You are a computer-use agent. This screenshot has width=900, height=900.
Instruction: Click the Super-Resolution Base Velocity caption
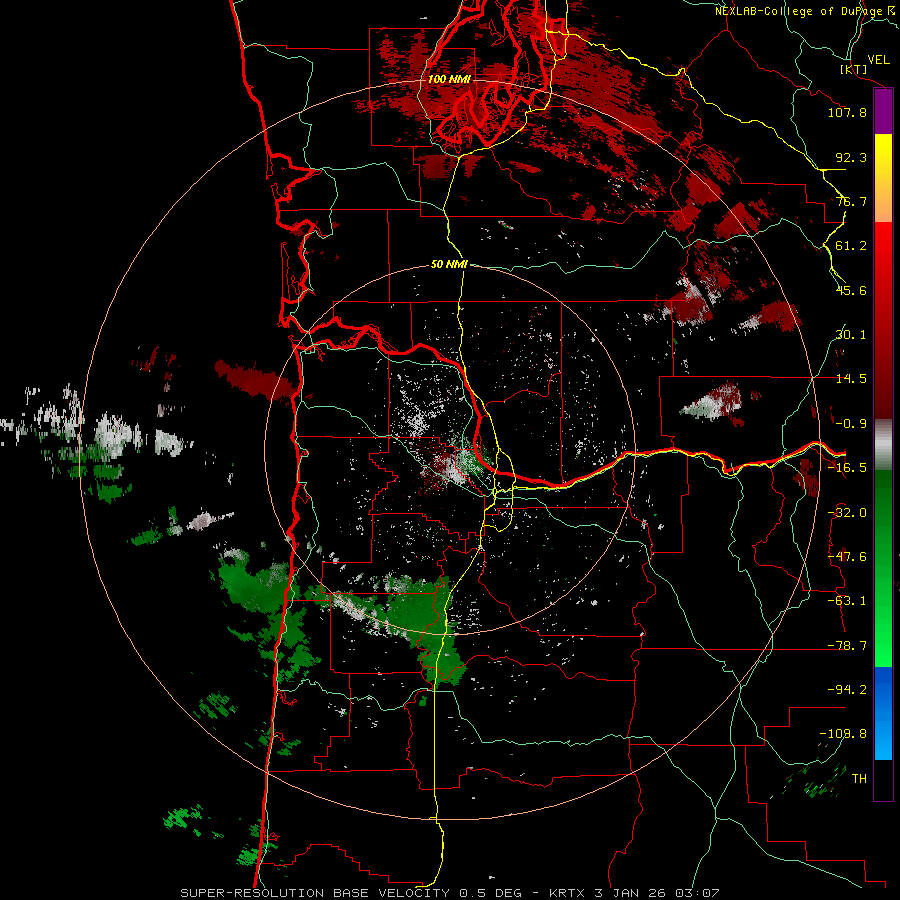449,893
